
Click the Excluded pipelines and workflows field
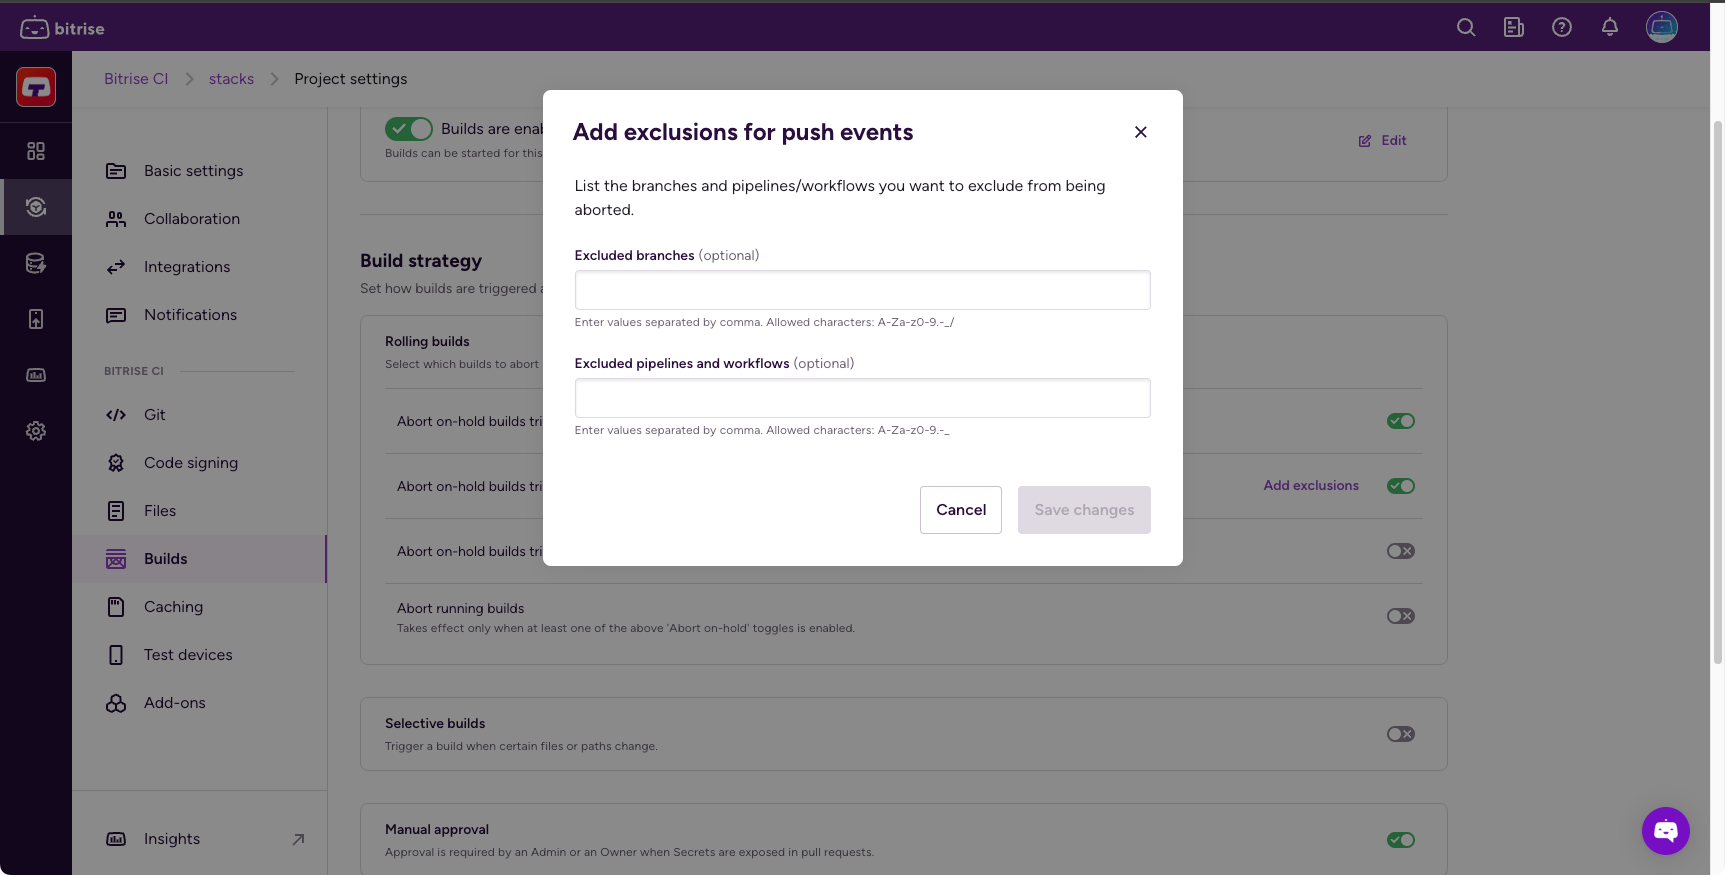(862, 398)
